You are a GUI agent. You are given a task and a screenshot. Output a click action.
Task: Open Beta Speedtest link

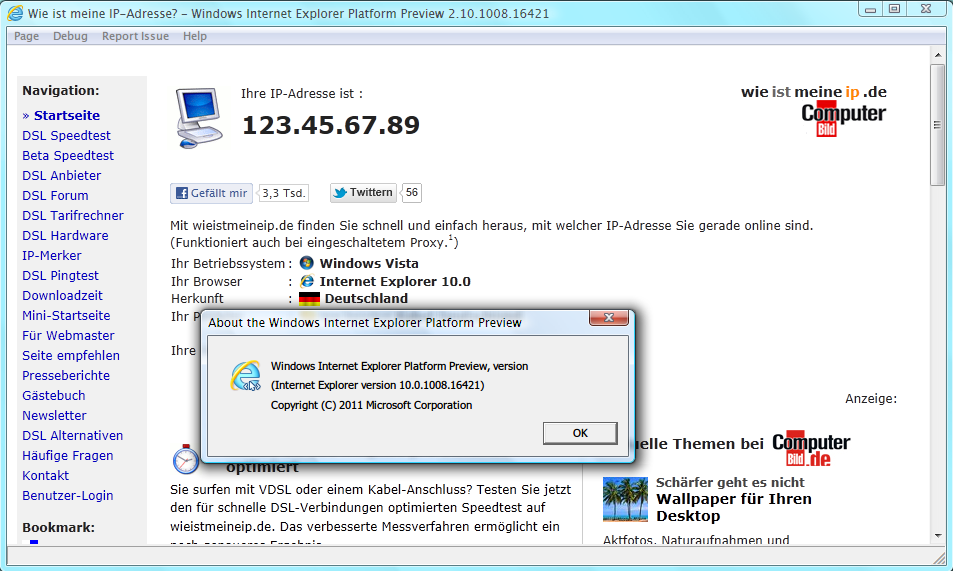click(68, 156)
